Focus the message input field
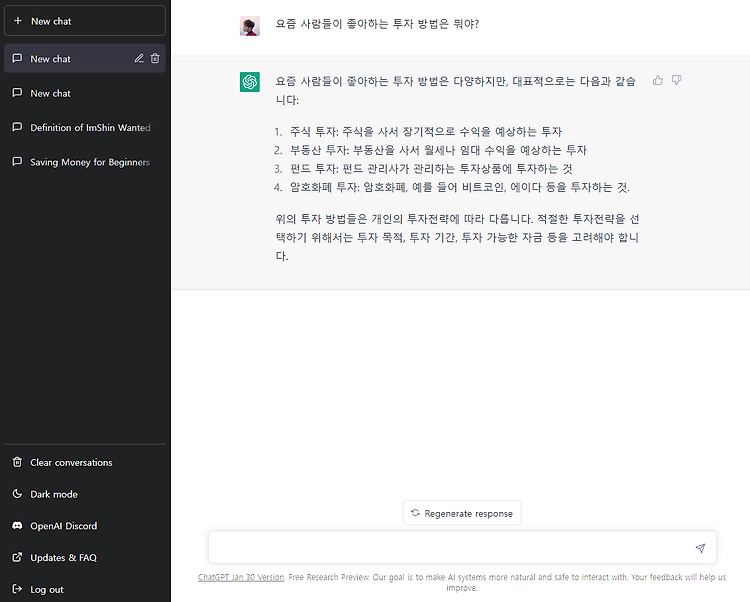The image size is (750, 602). [x=462, y=547]
